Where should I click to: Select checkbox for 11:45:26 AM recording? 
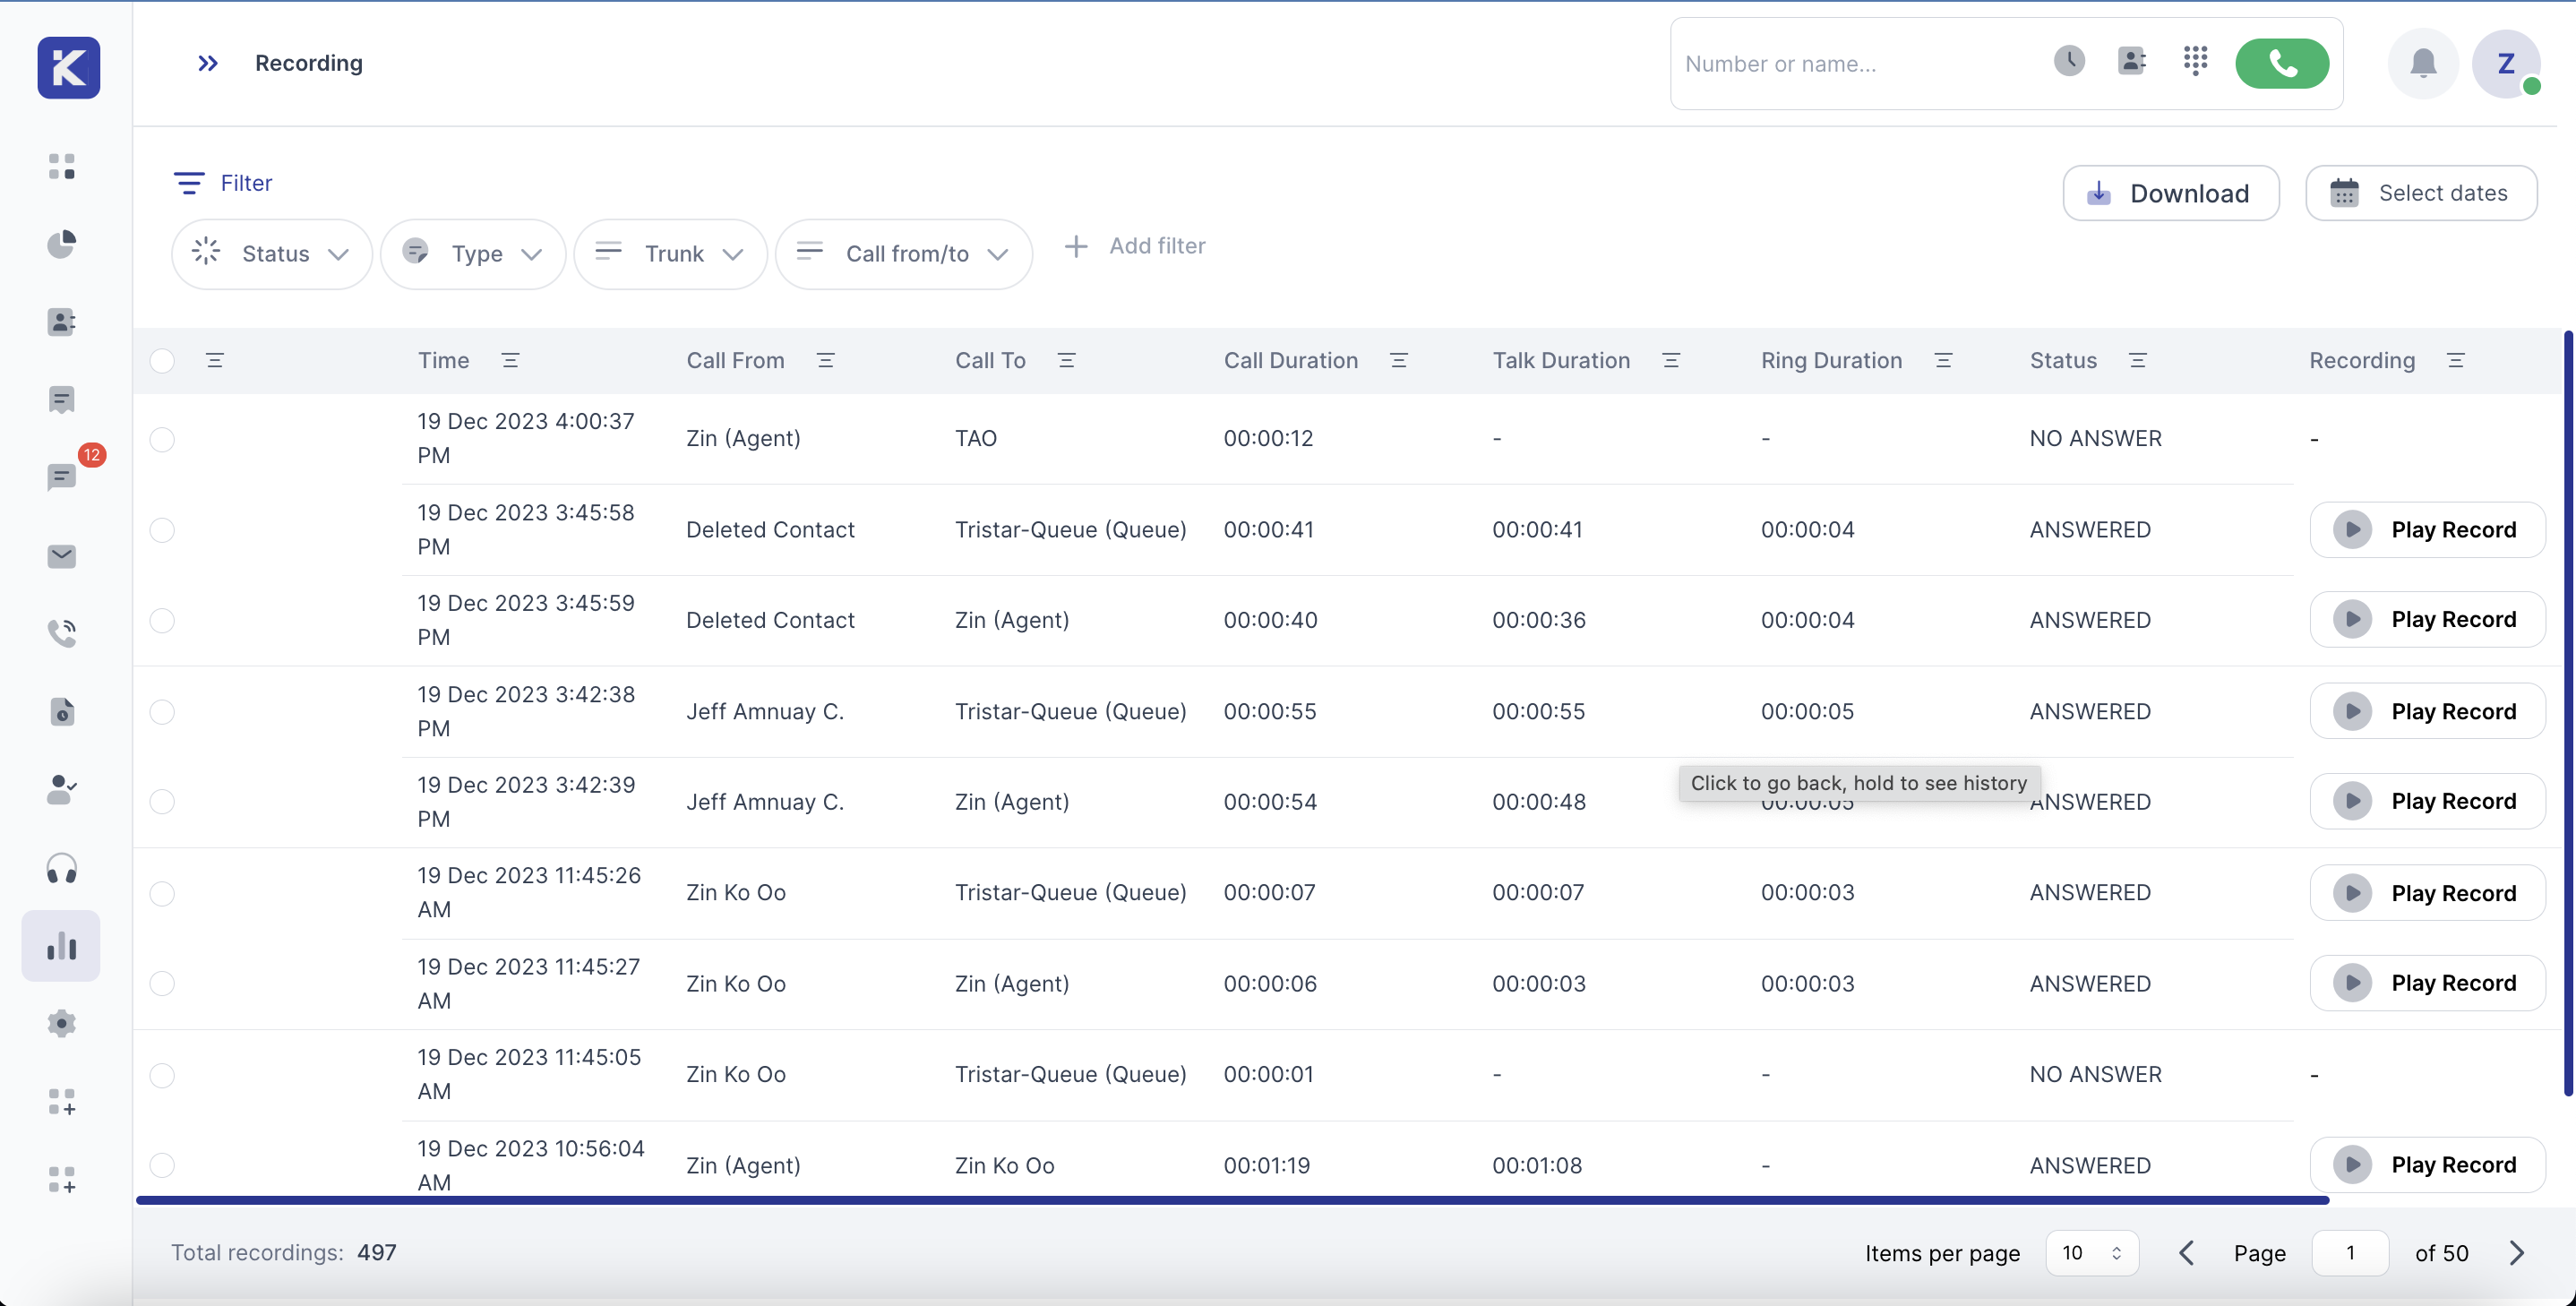coord(162,893)
